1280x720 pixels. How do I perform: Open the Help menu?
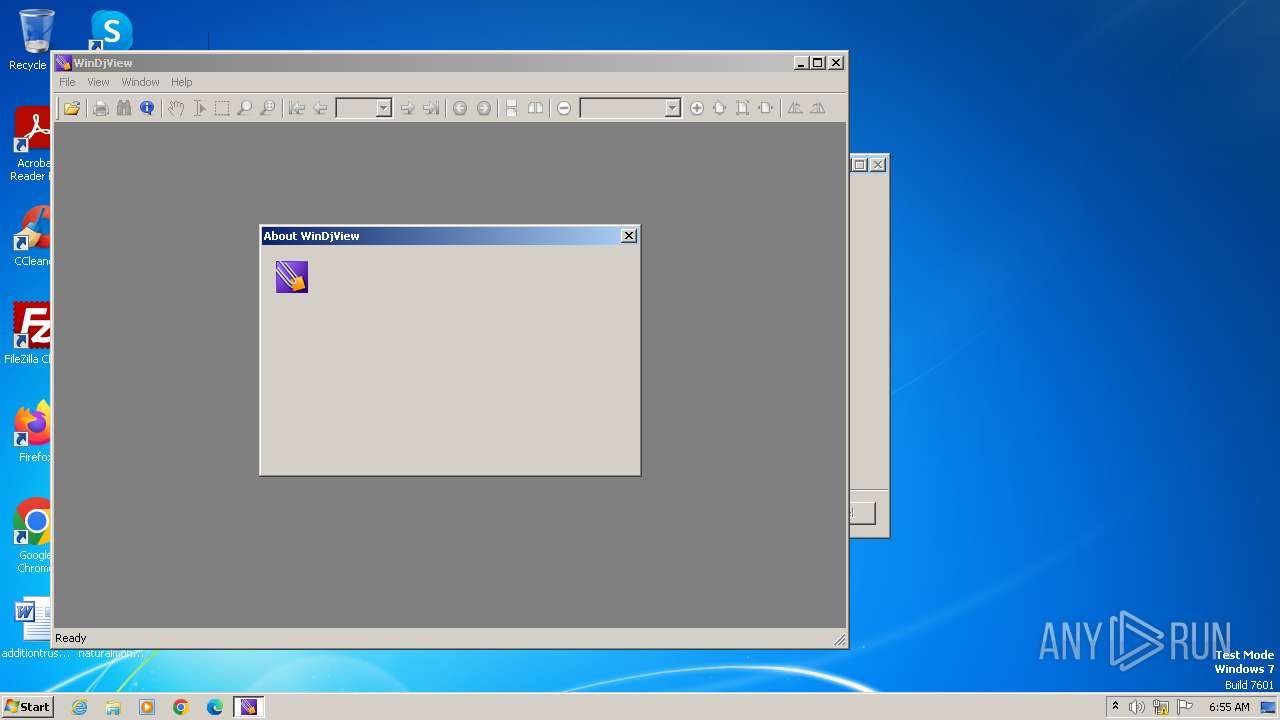click(x=181, y=82)
